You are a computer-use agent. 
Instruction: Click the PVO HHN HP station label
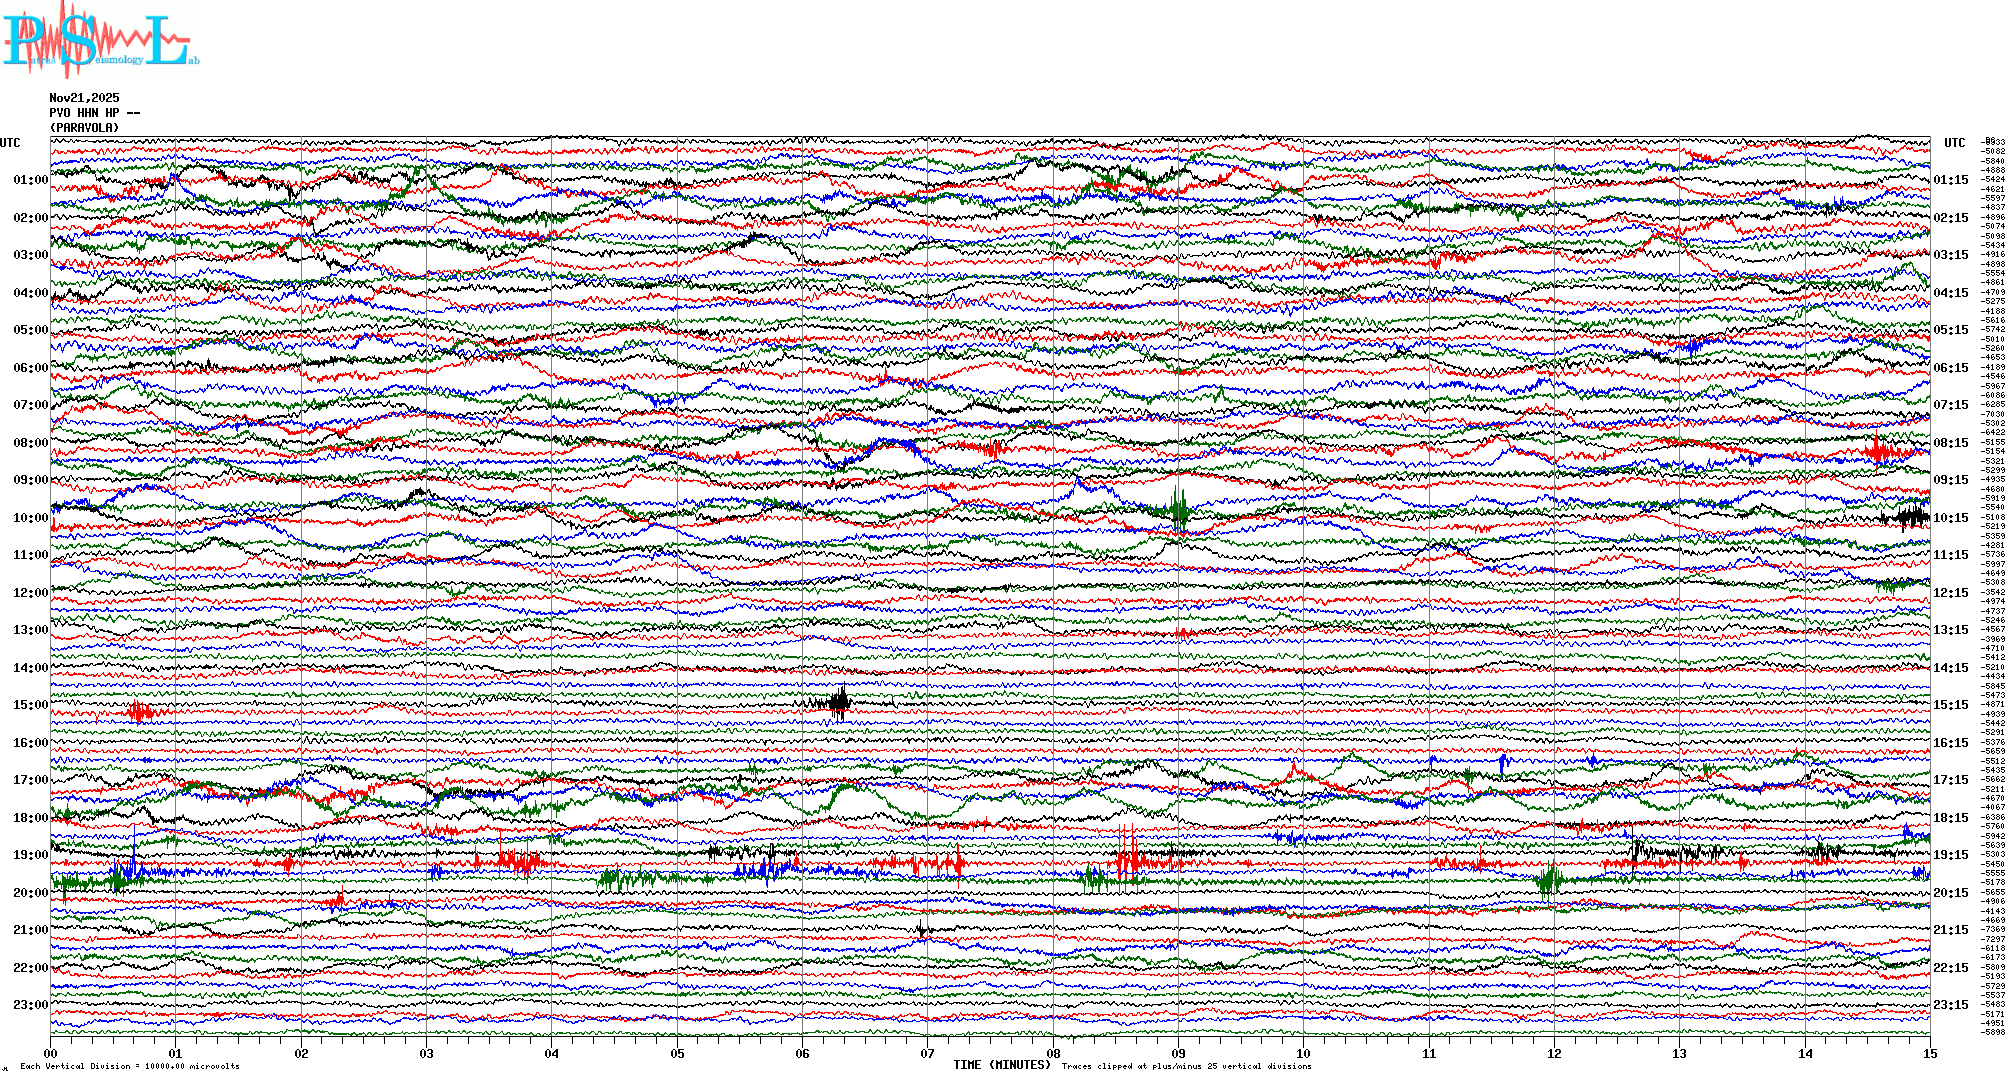pos(95,113)
